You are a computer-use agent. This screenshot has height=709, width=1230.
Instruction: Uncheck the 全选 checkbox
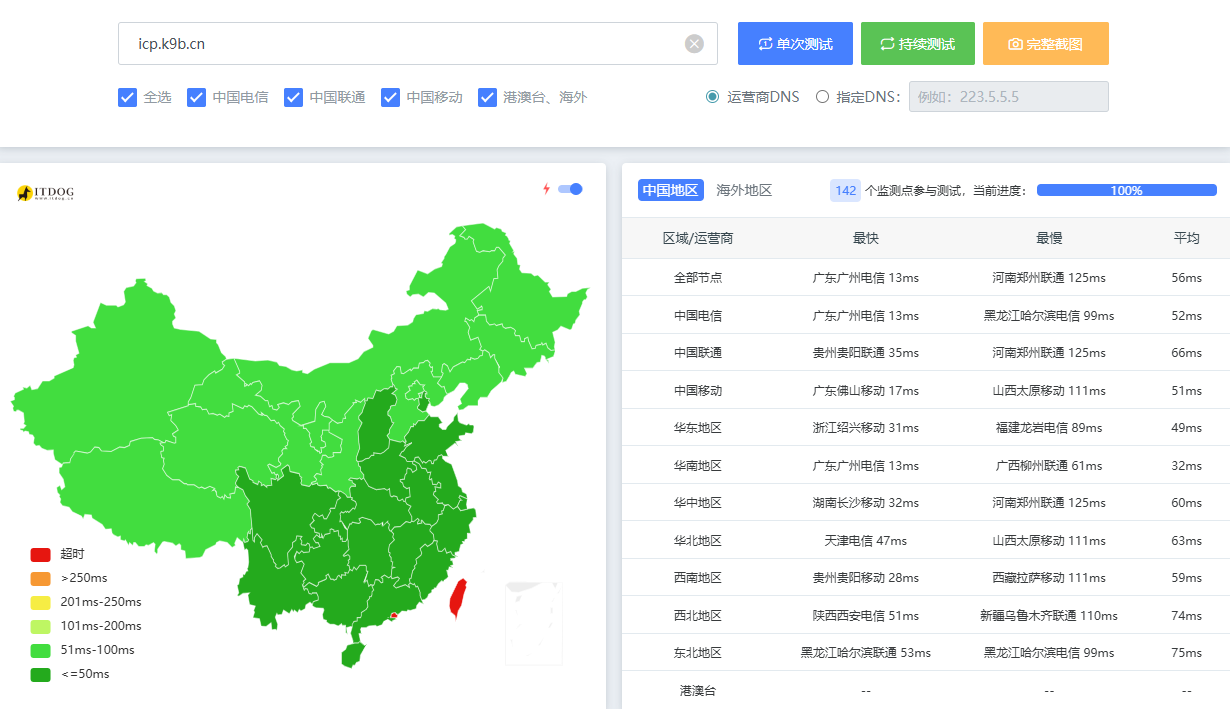(127, 97)
